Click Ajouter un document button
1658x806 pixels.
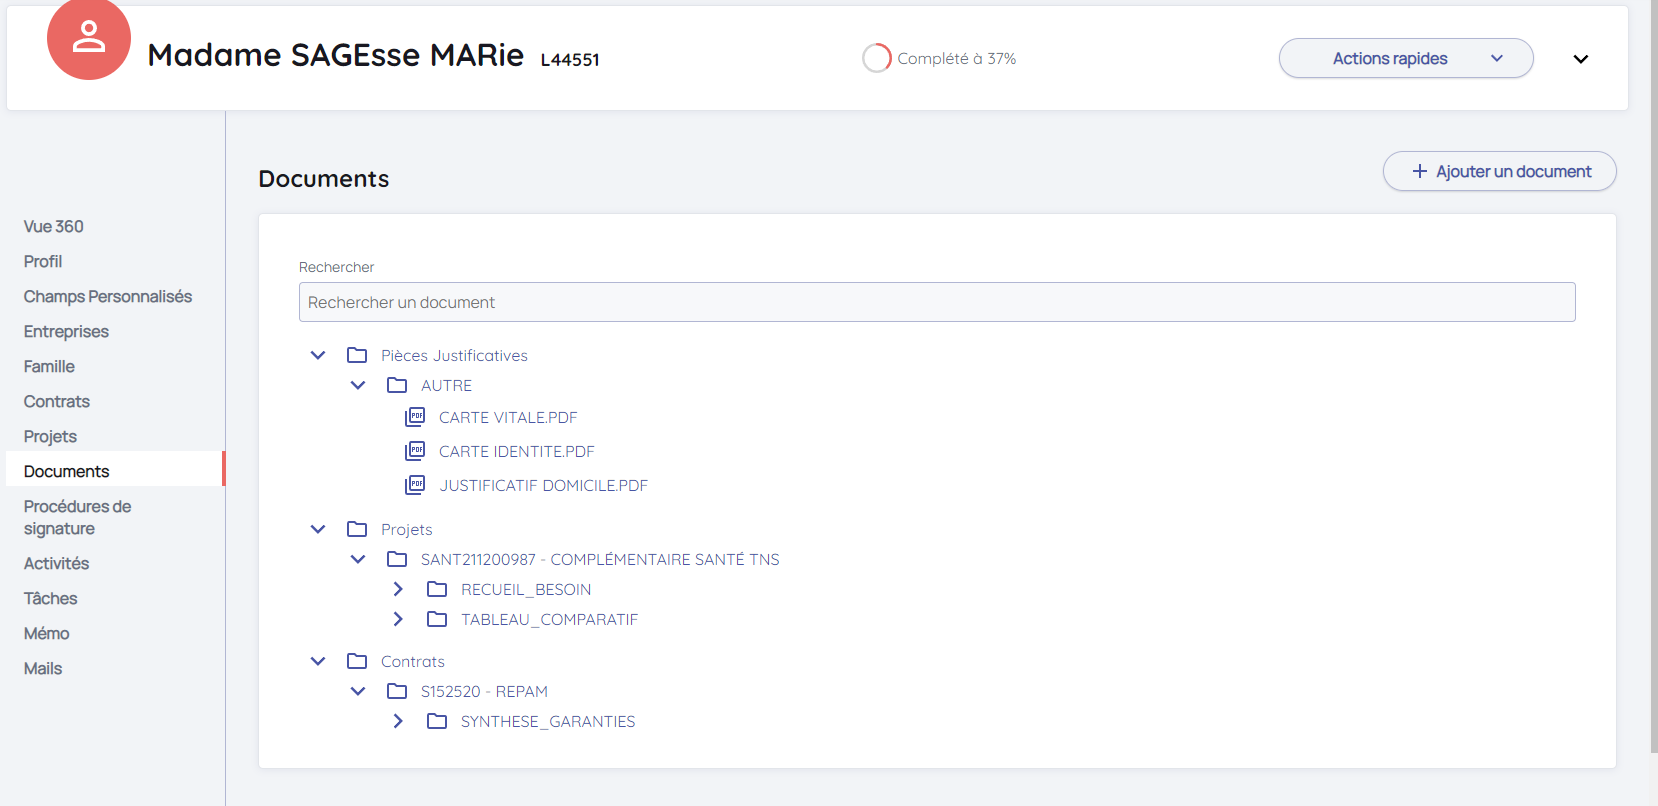click(x=1499, y=171)
